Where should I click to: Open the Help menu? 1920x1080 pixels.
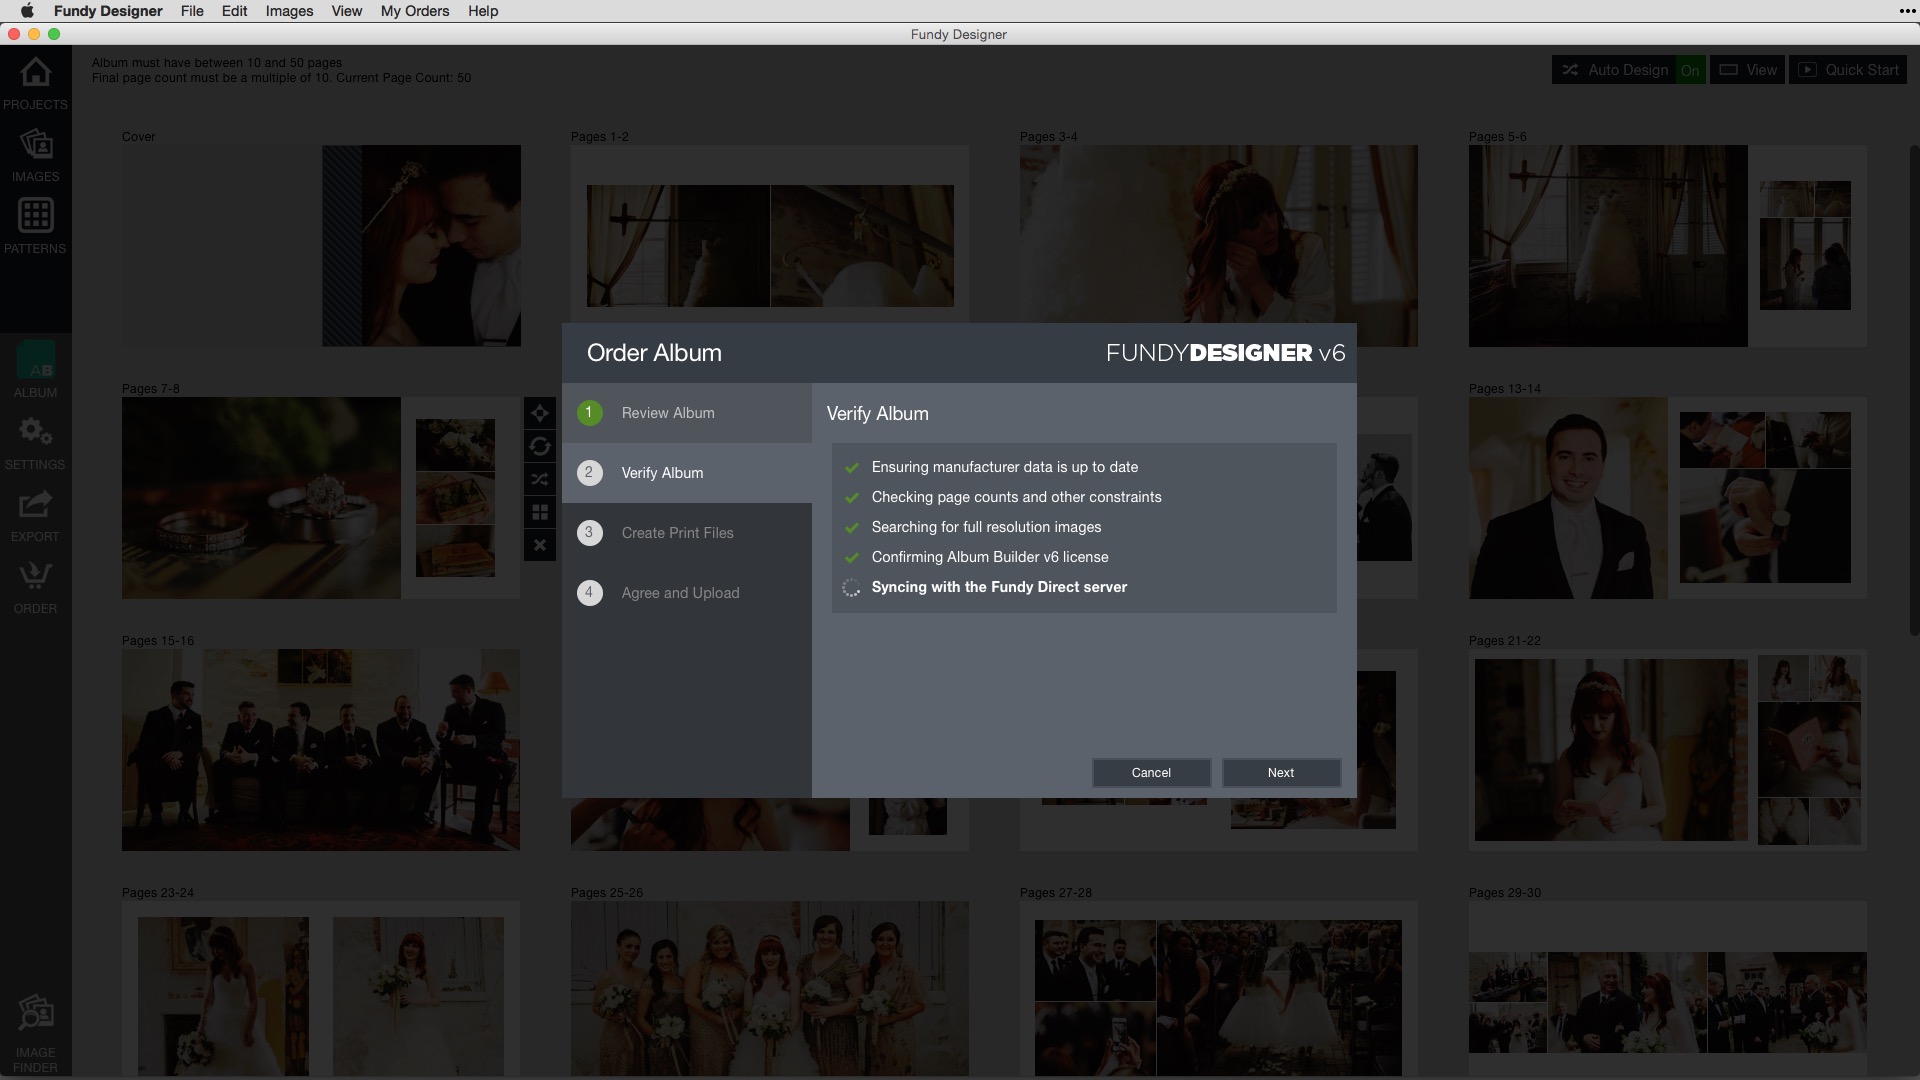(x=483, y=11)
